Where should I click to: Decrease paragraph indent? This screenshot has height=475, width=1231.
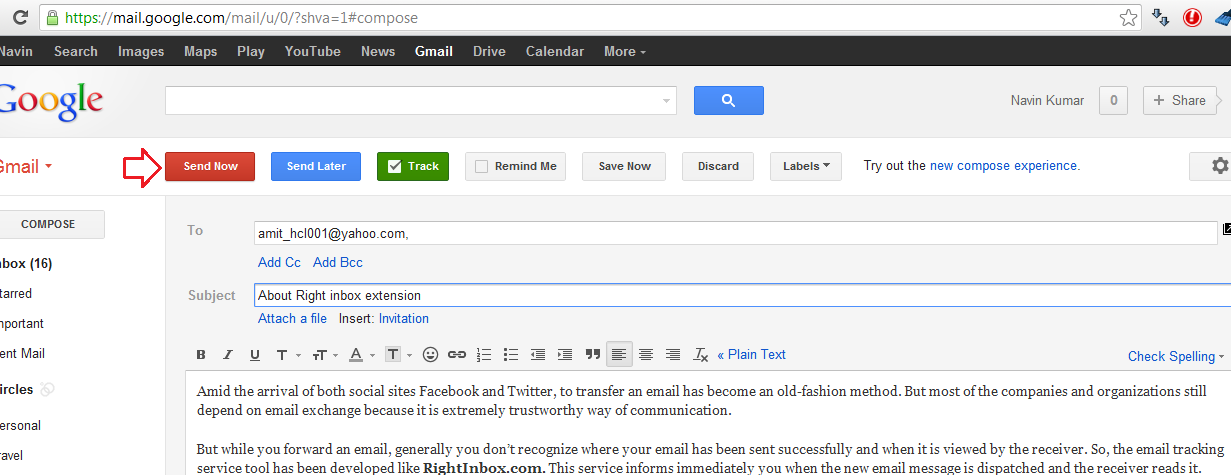[x=538, y=355]
